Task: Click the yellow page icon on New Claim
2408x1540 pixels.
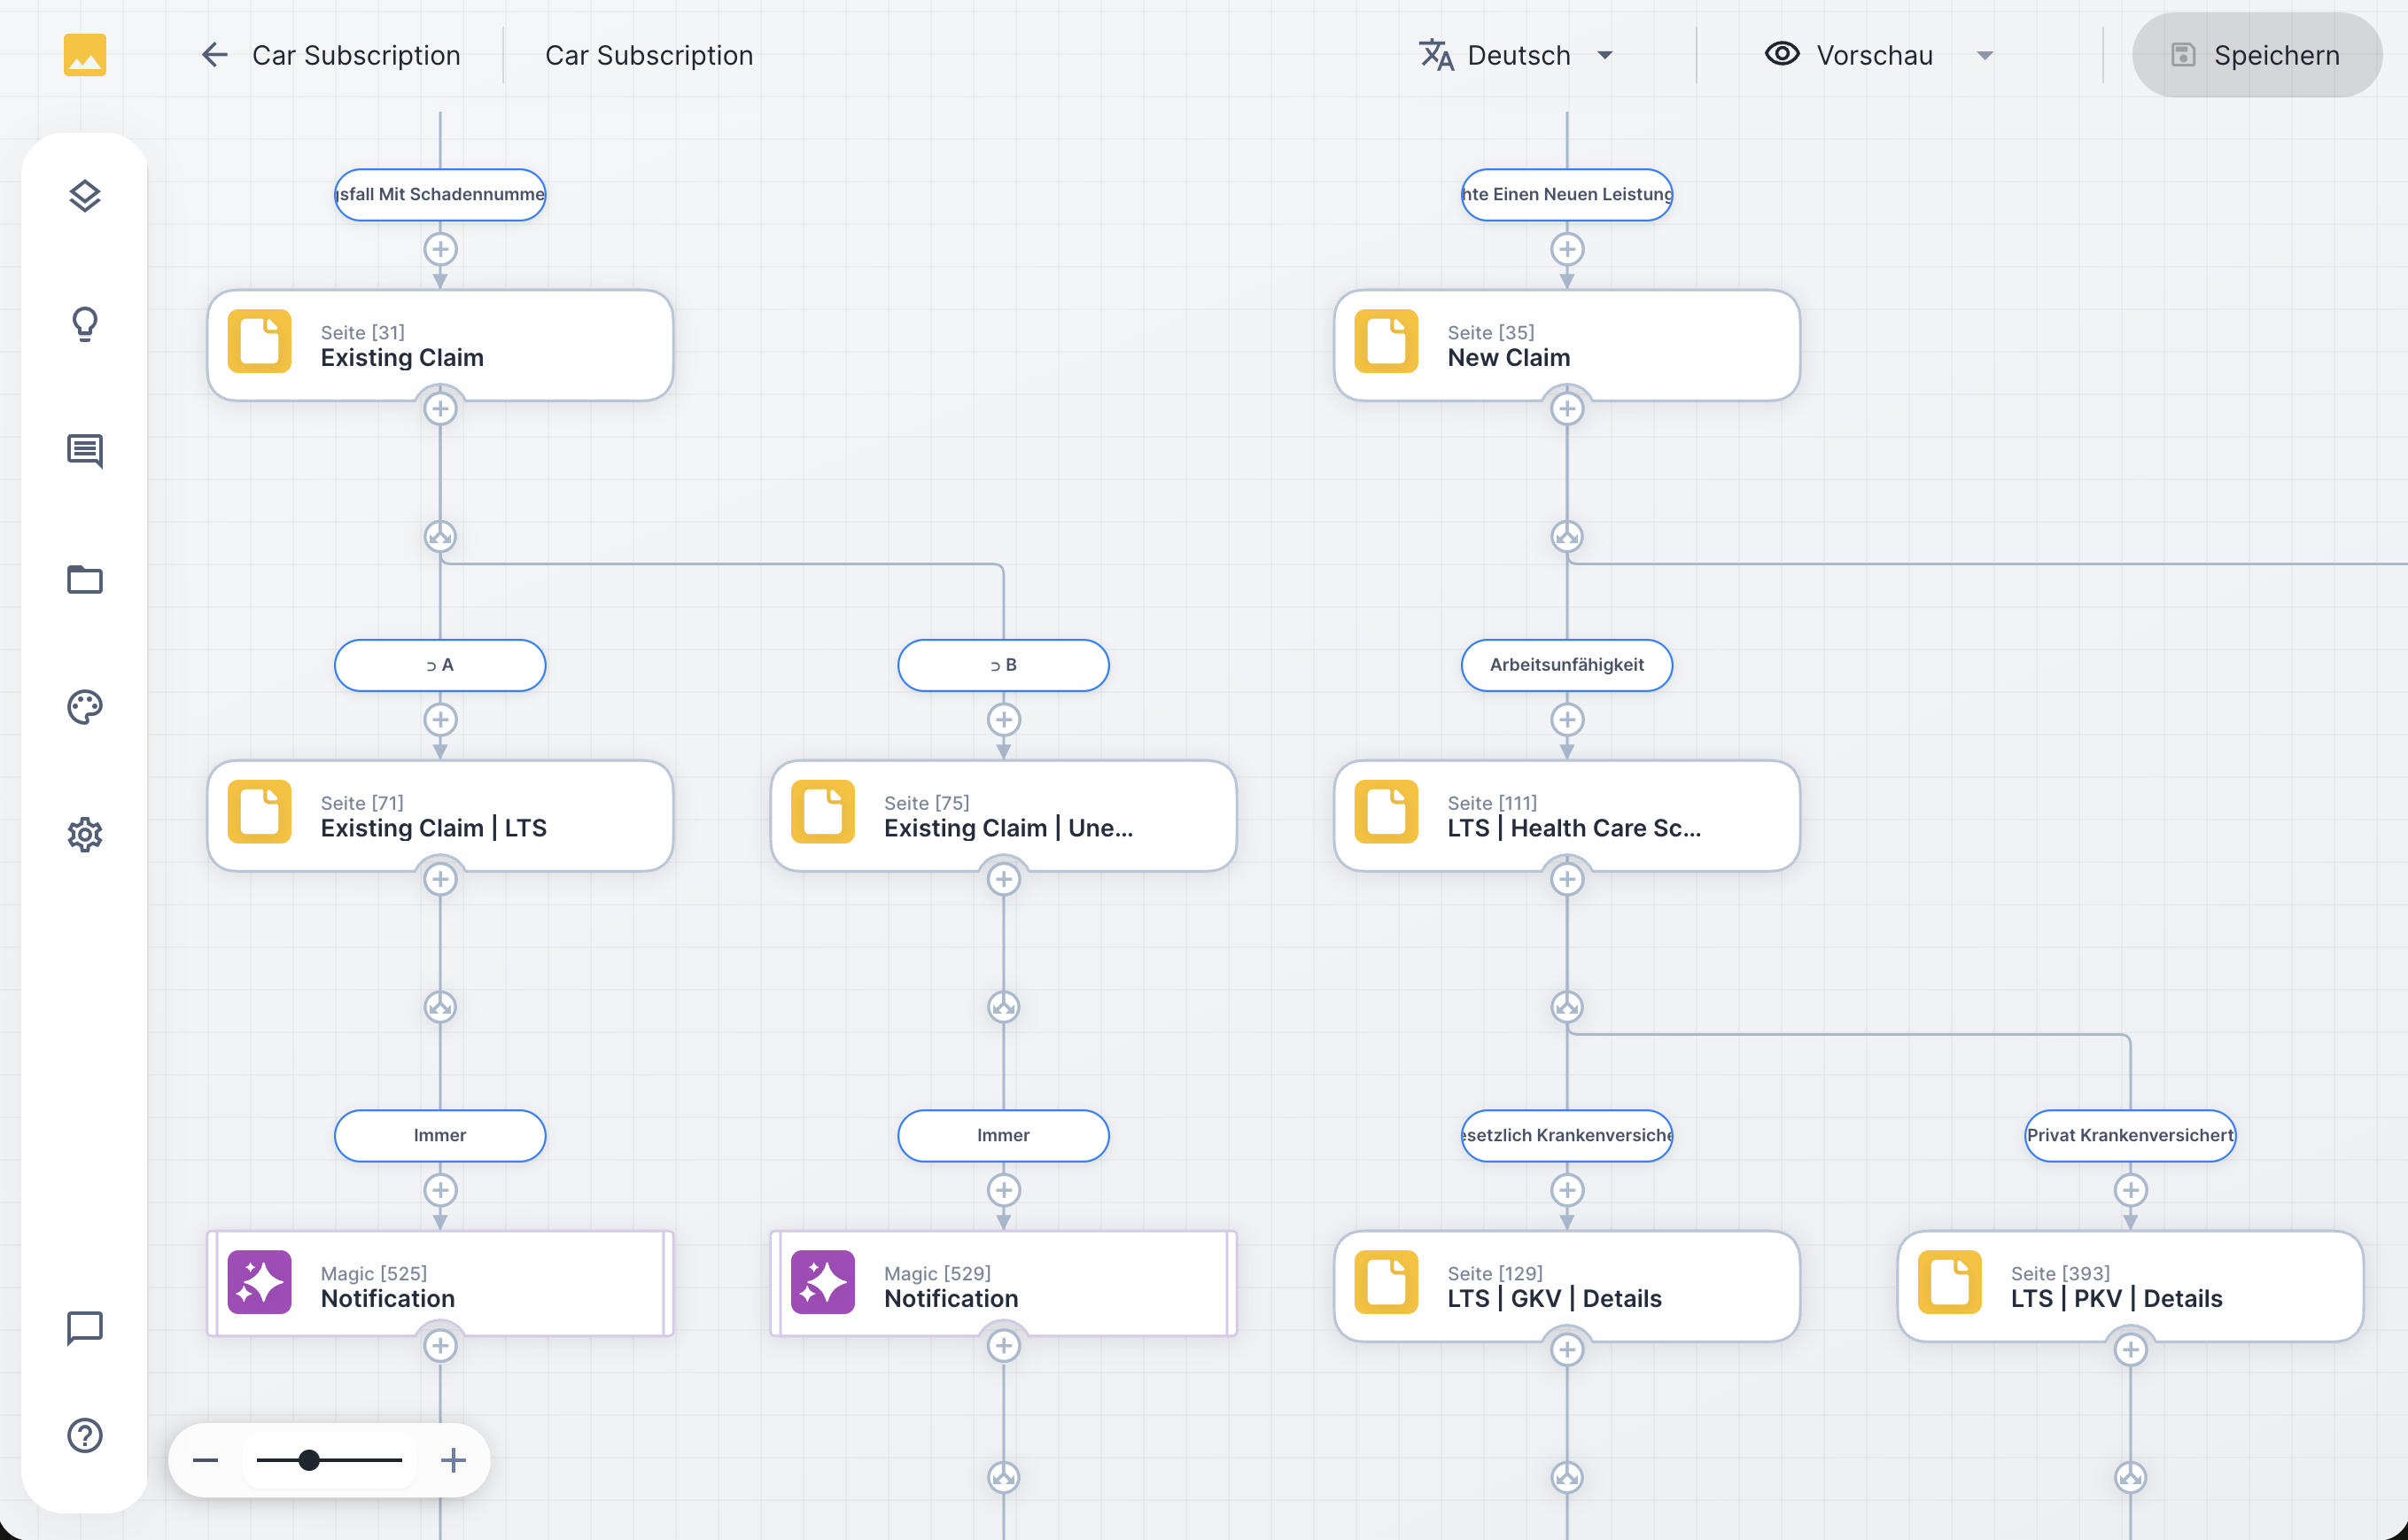Action: point(1386,341)
